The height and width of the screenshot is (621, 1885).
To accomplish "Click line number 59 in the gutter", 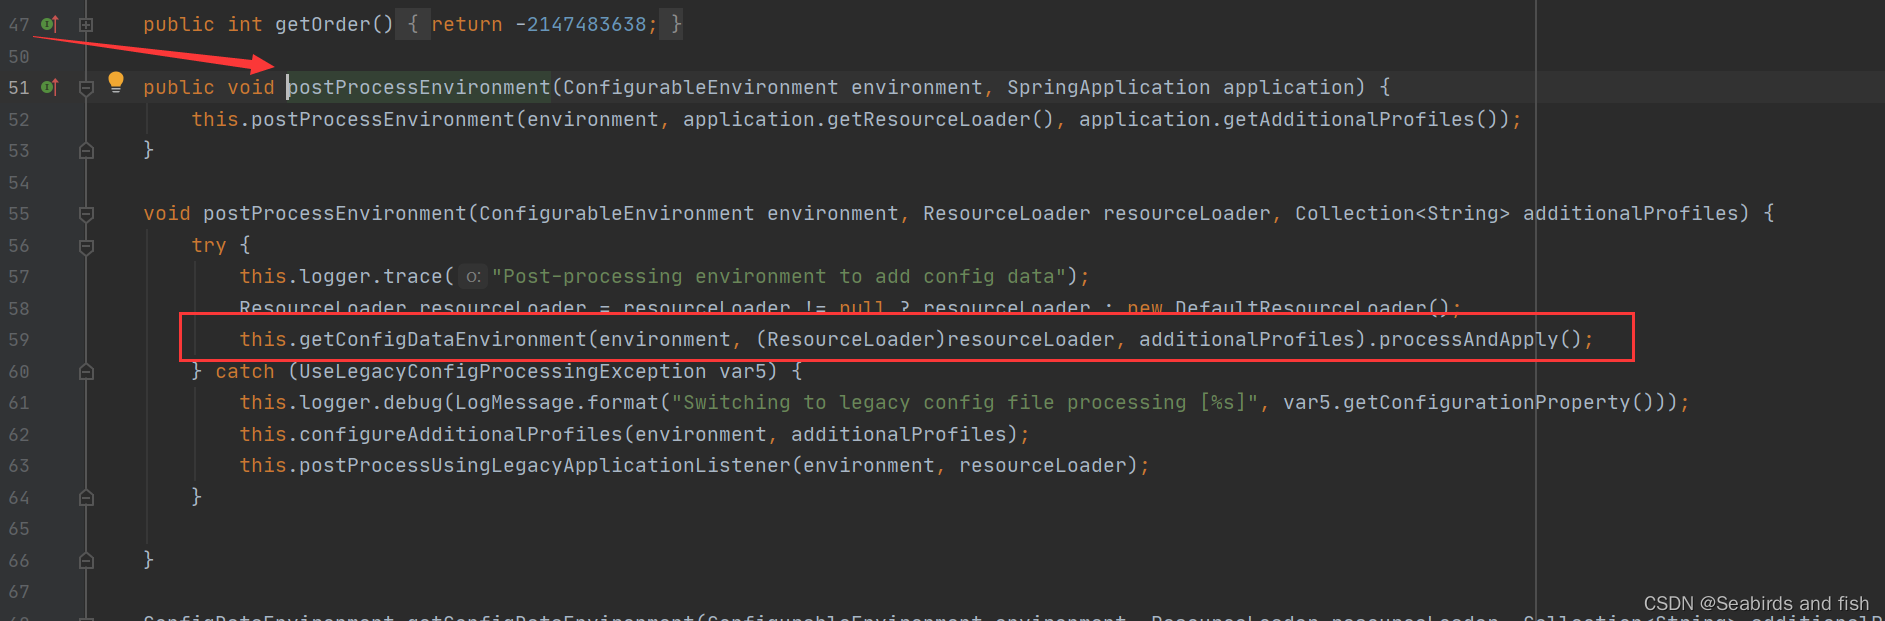I will pyautogui.click(x=19, y=339).
